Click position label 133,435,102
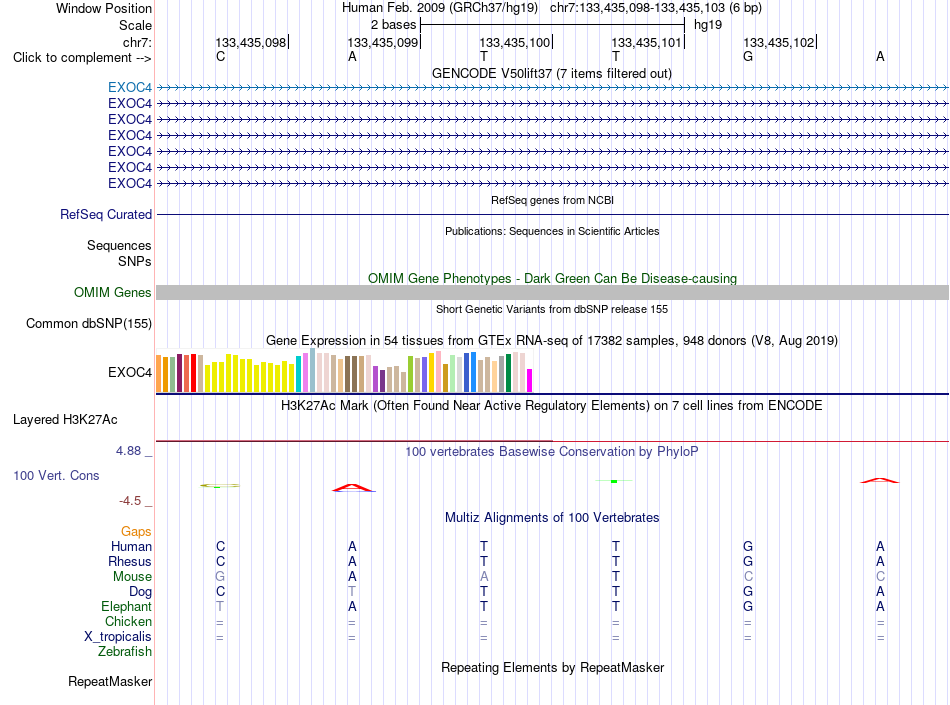The height and width of the screenshot is (705, 950). (x=779, y=42)
